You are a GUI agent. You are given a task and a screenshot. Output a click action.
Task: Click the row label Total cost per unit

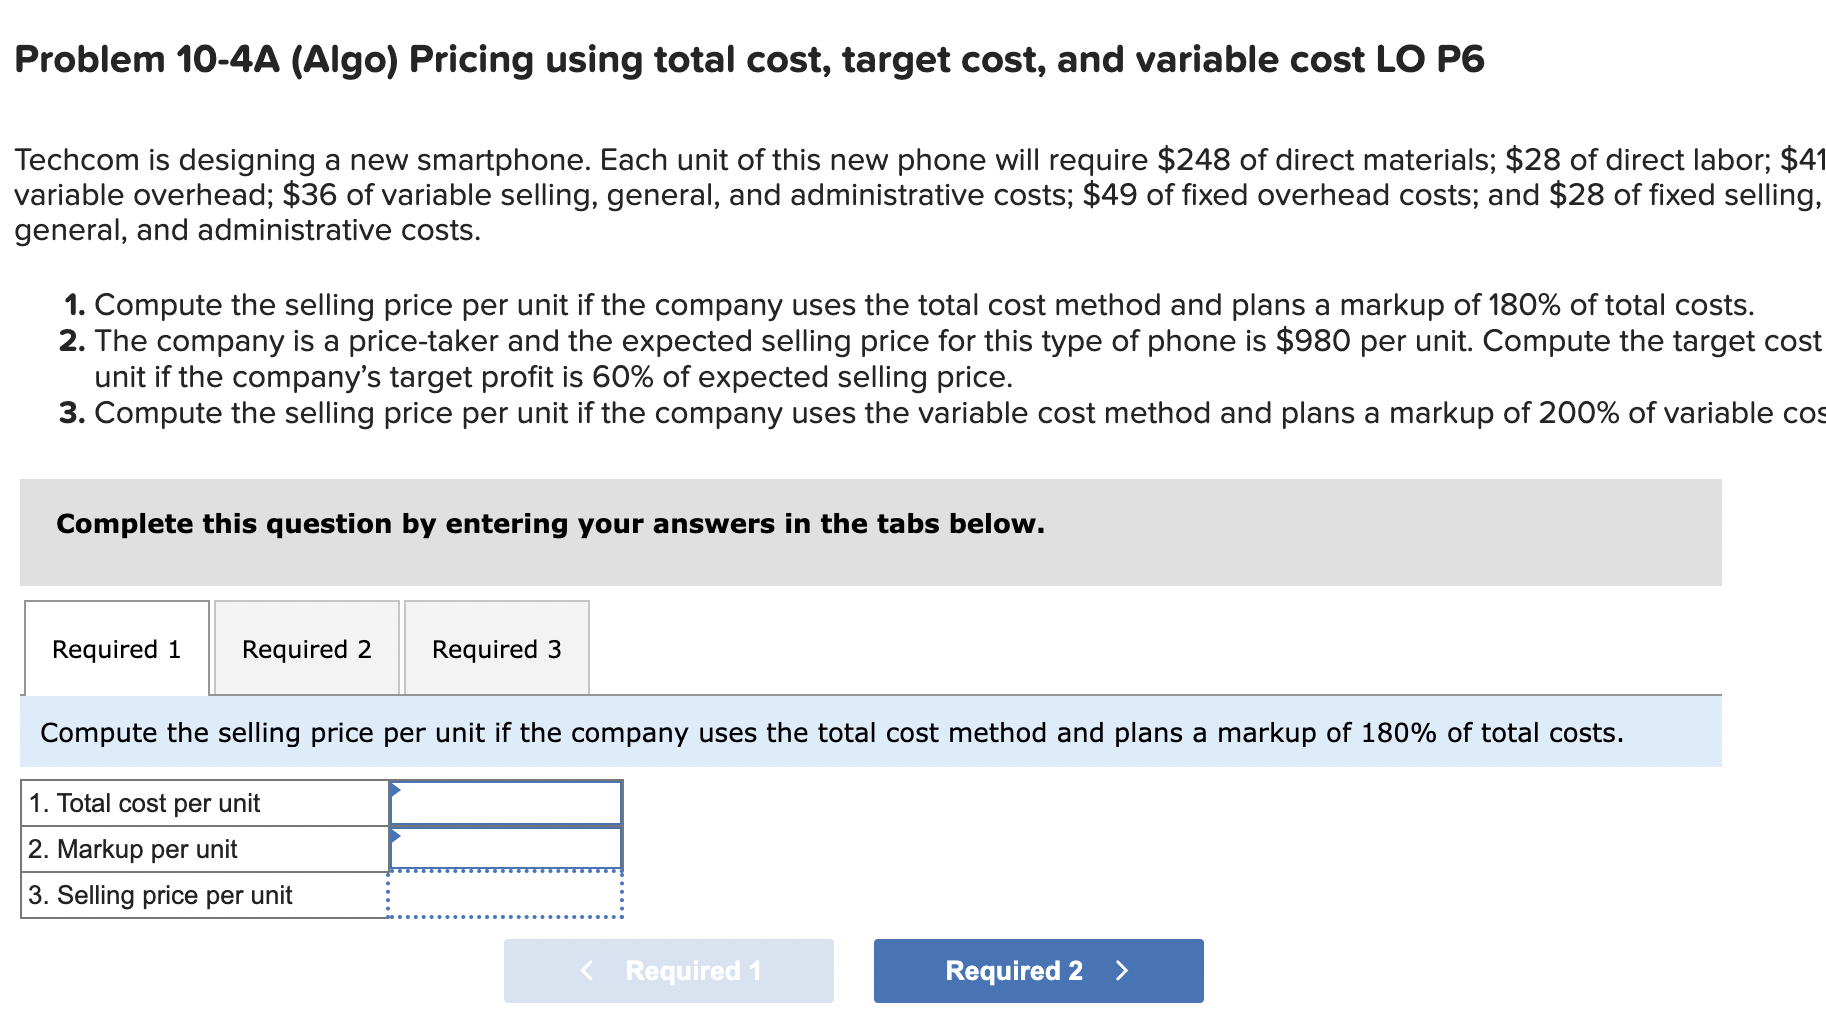(x=145, y=801)
